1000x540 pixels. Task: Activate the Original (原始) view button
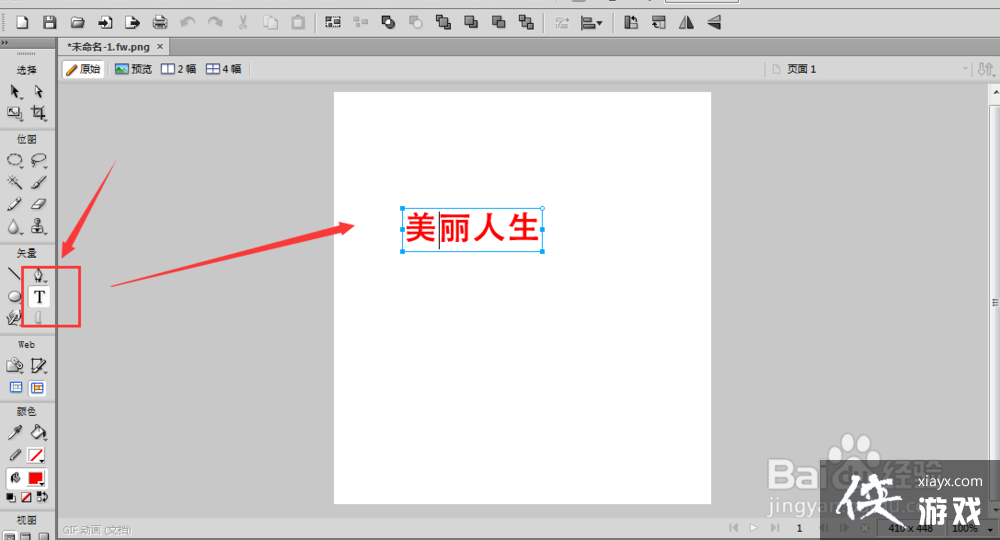click(83, 69)
